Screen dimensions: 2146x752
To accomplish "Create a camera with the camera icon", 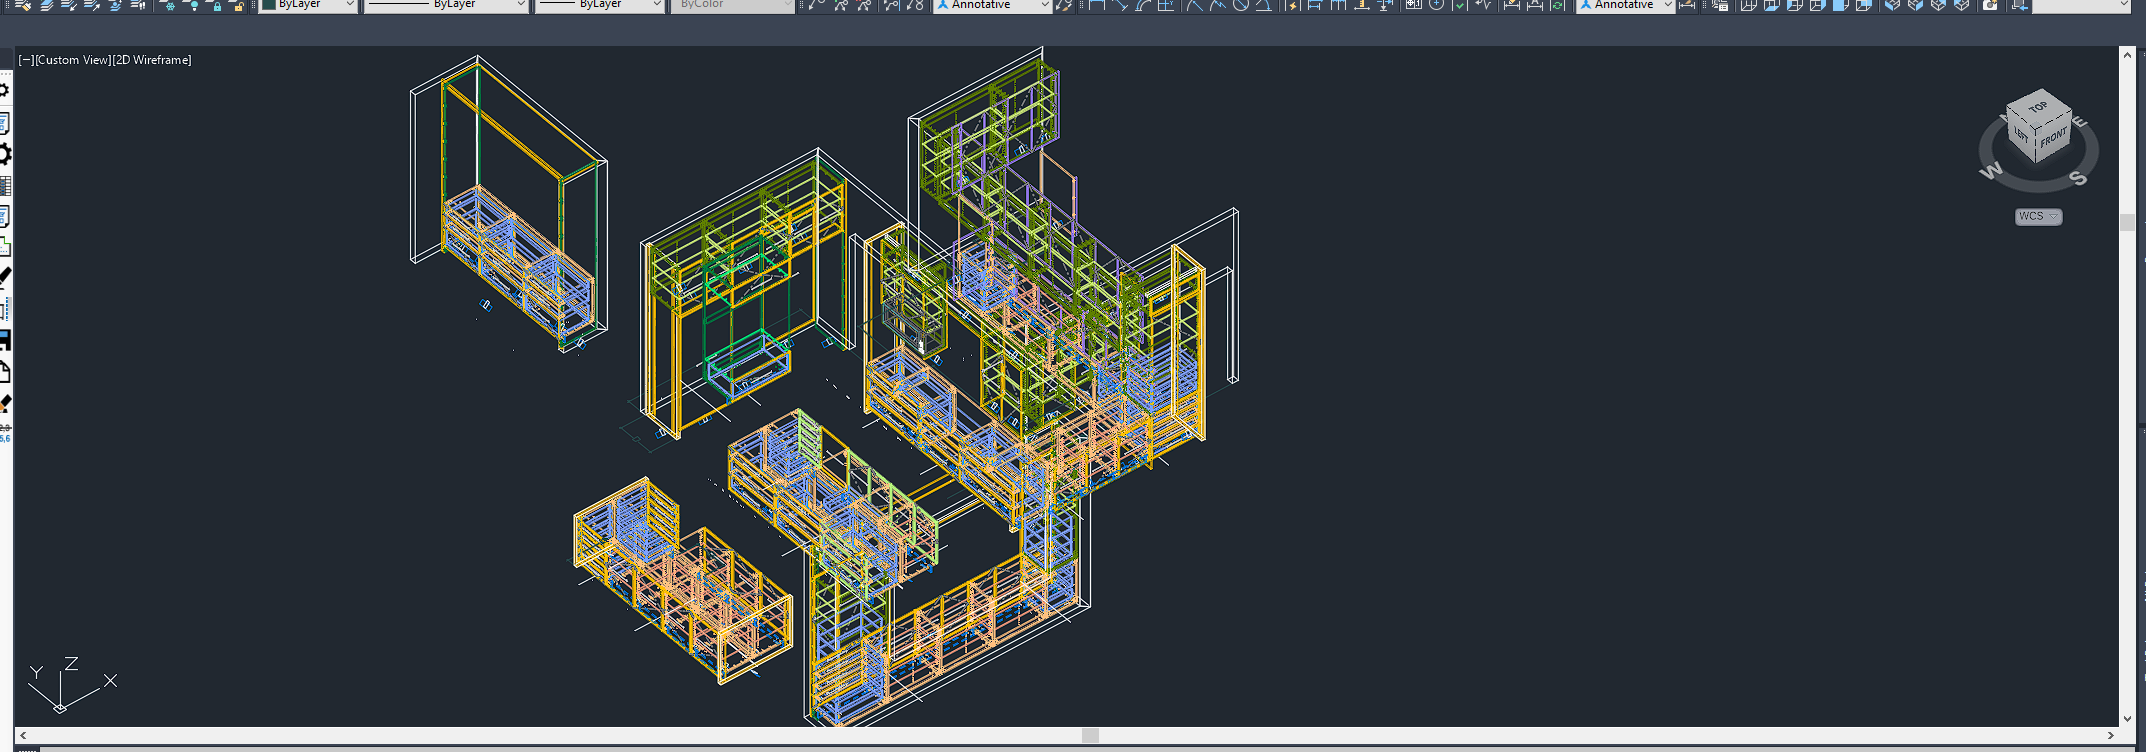I will (1990, 5).
